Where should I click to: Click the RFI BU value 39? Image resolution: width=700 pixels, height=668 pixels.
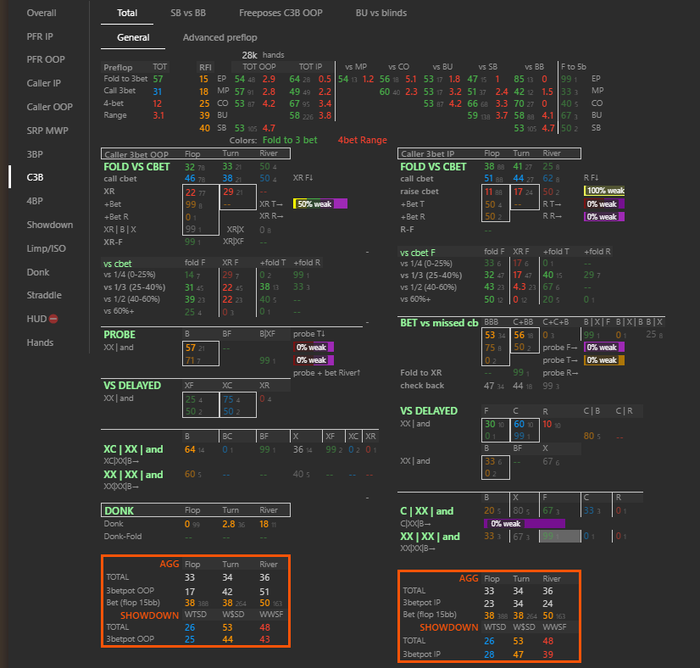204,116
